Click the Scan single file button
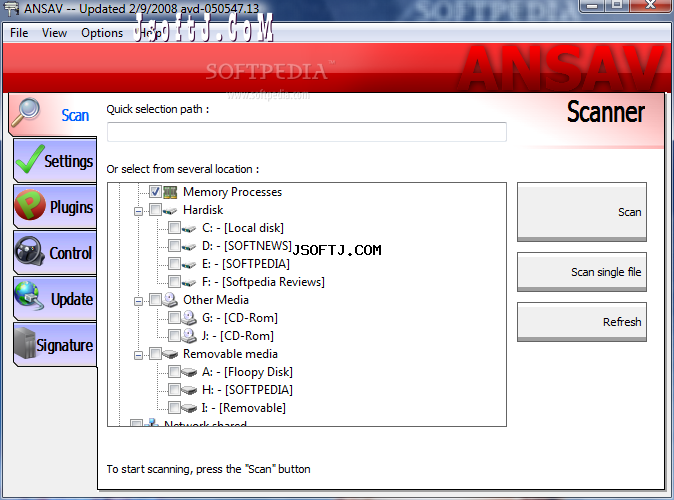 582,272
